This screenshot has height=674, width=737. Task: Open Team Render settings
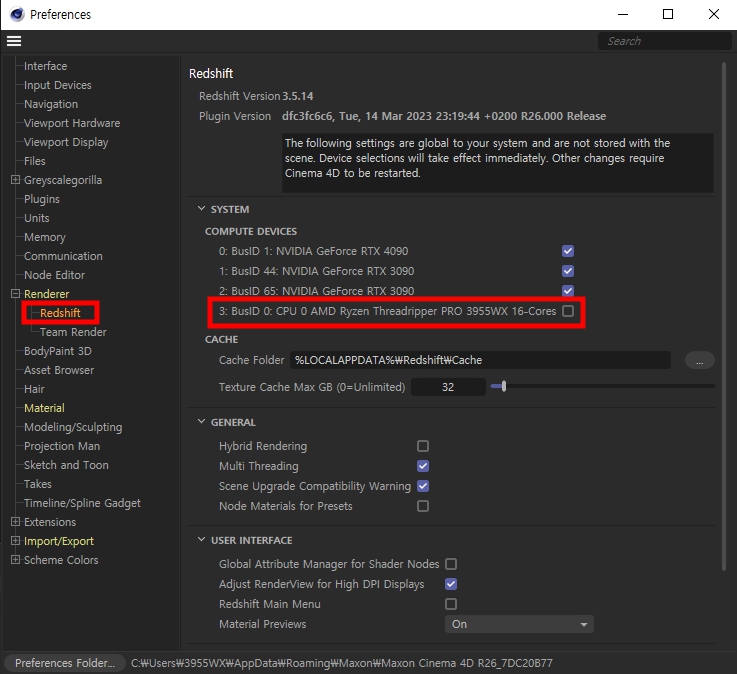pyautogui.click(x=73, y=332)
